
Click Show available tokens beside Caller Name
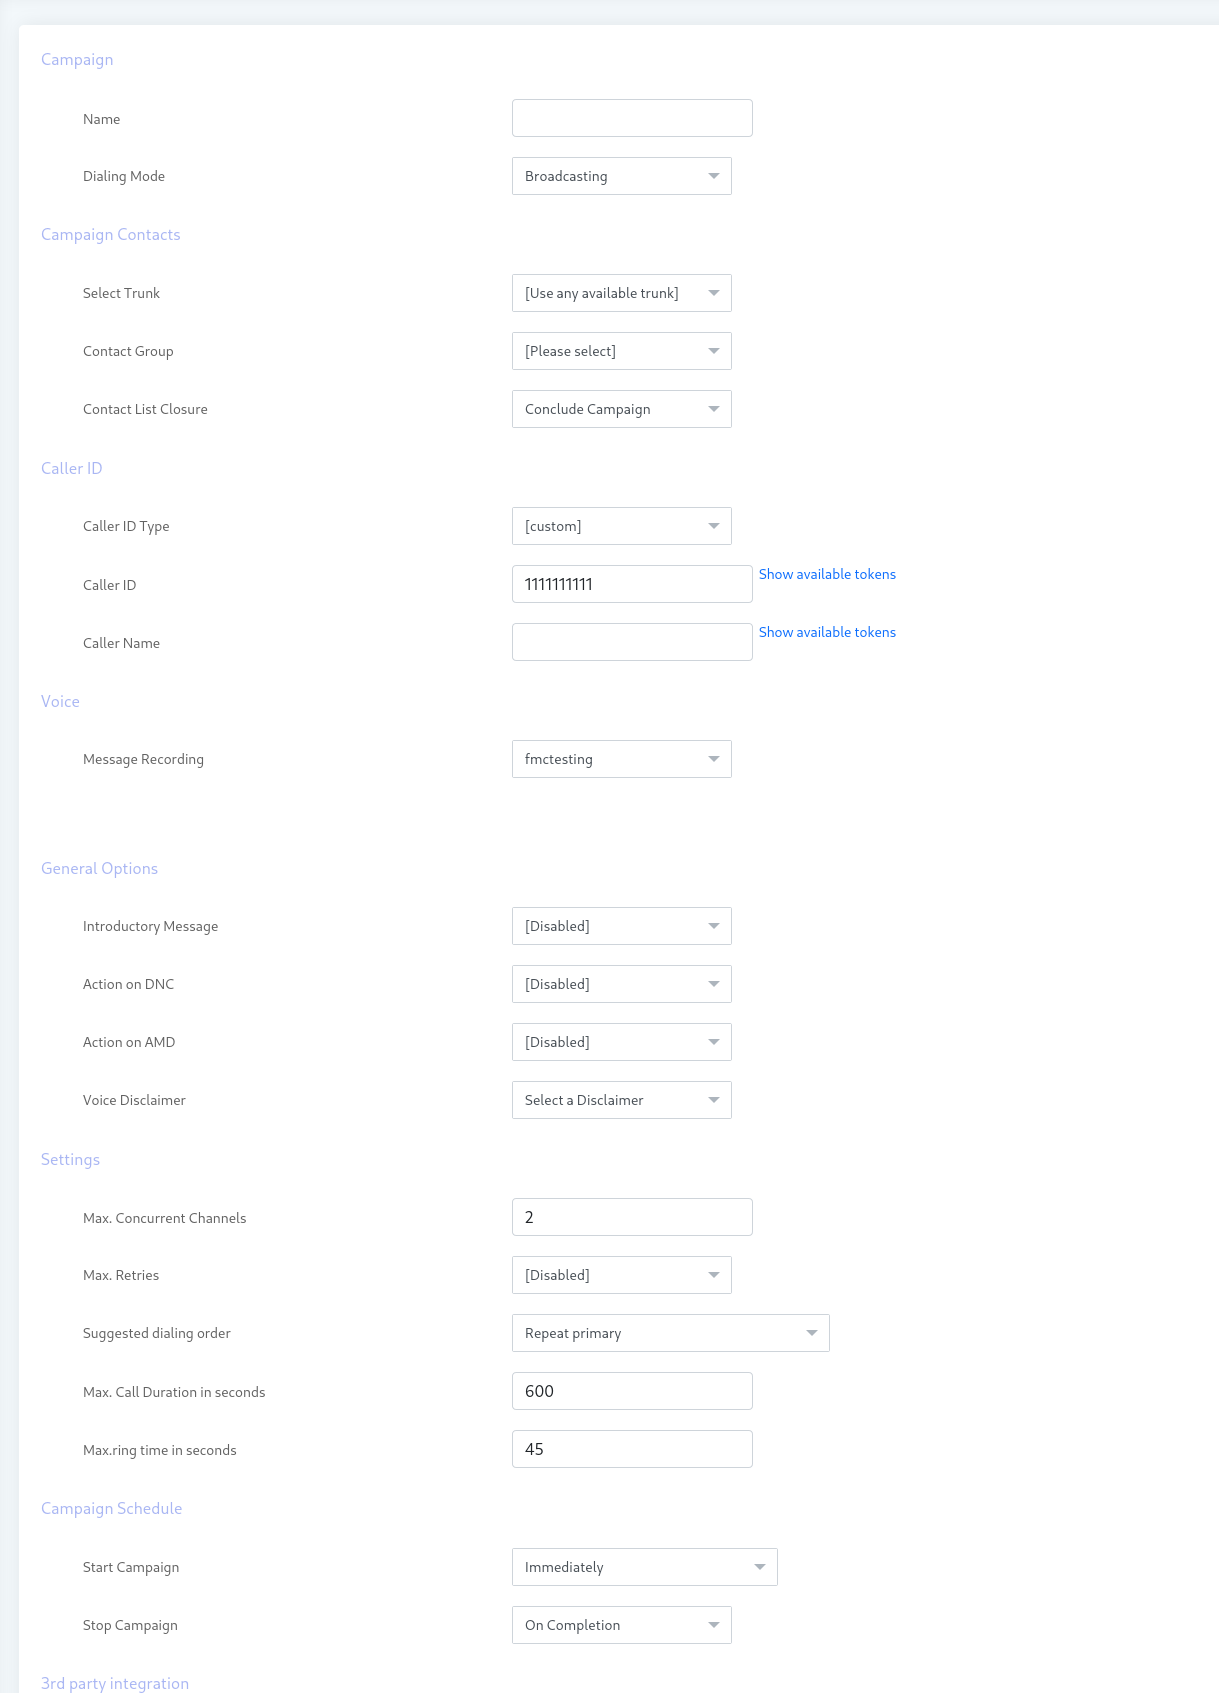click(827, 632)
